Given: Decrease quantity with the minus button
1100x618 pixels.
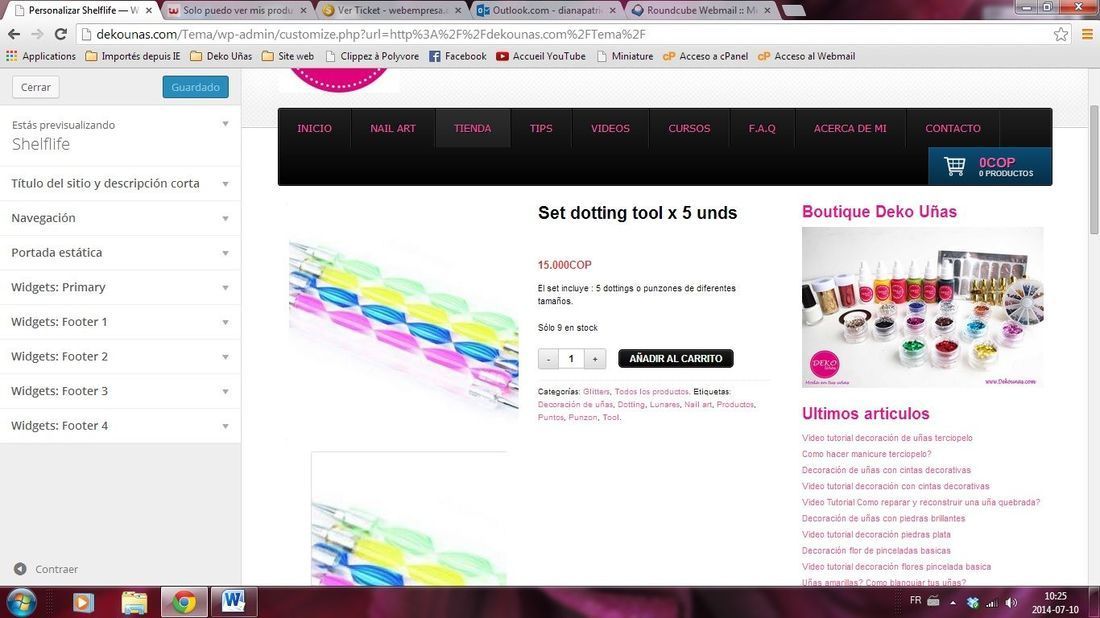Looking at the screenshot, I should (549, 358).
